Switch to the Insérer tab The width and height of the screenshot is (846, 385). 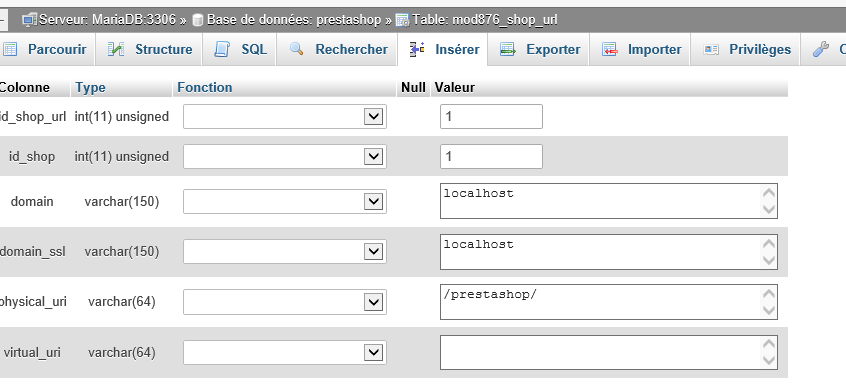[443, 49]
